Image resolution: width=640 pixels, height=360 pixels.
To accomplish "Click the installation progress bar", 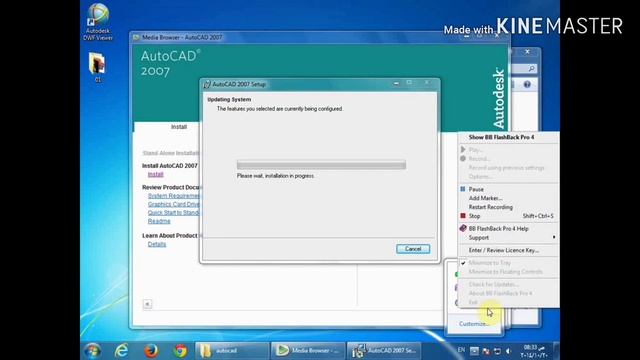I will point(321,165).
